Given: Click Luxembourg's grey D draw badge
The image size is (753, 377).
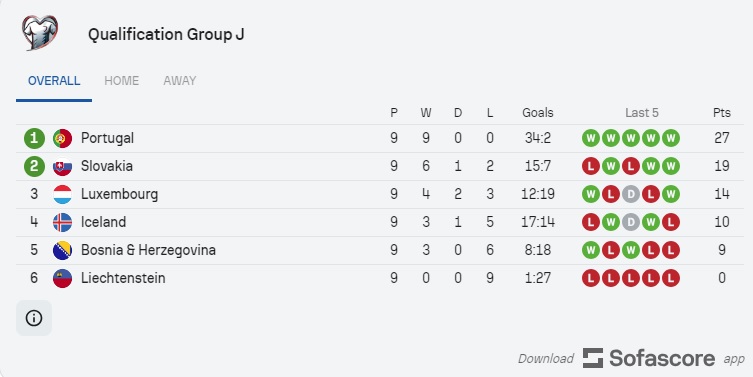Looking at the screenshot, I should (x=631, y=194).
